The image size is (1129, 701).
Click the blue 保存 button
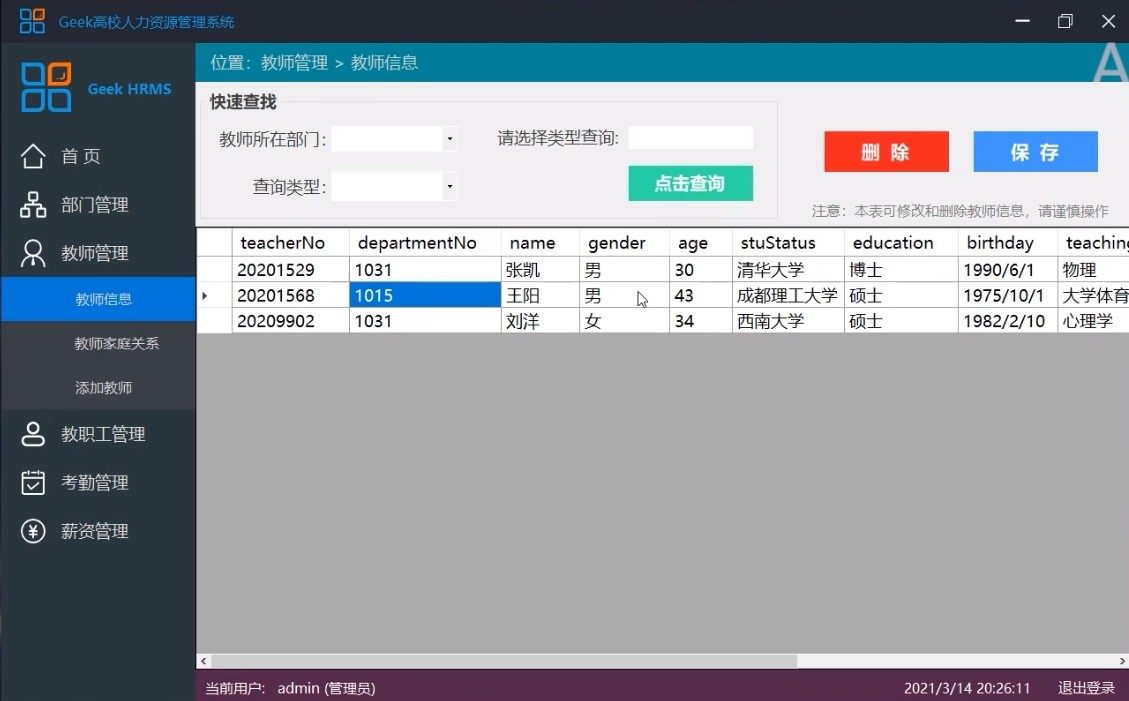tap(1035, 152)
